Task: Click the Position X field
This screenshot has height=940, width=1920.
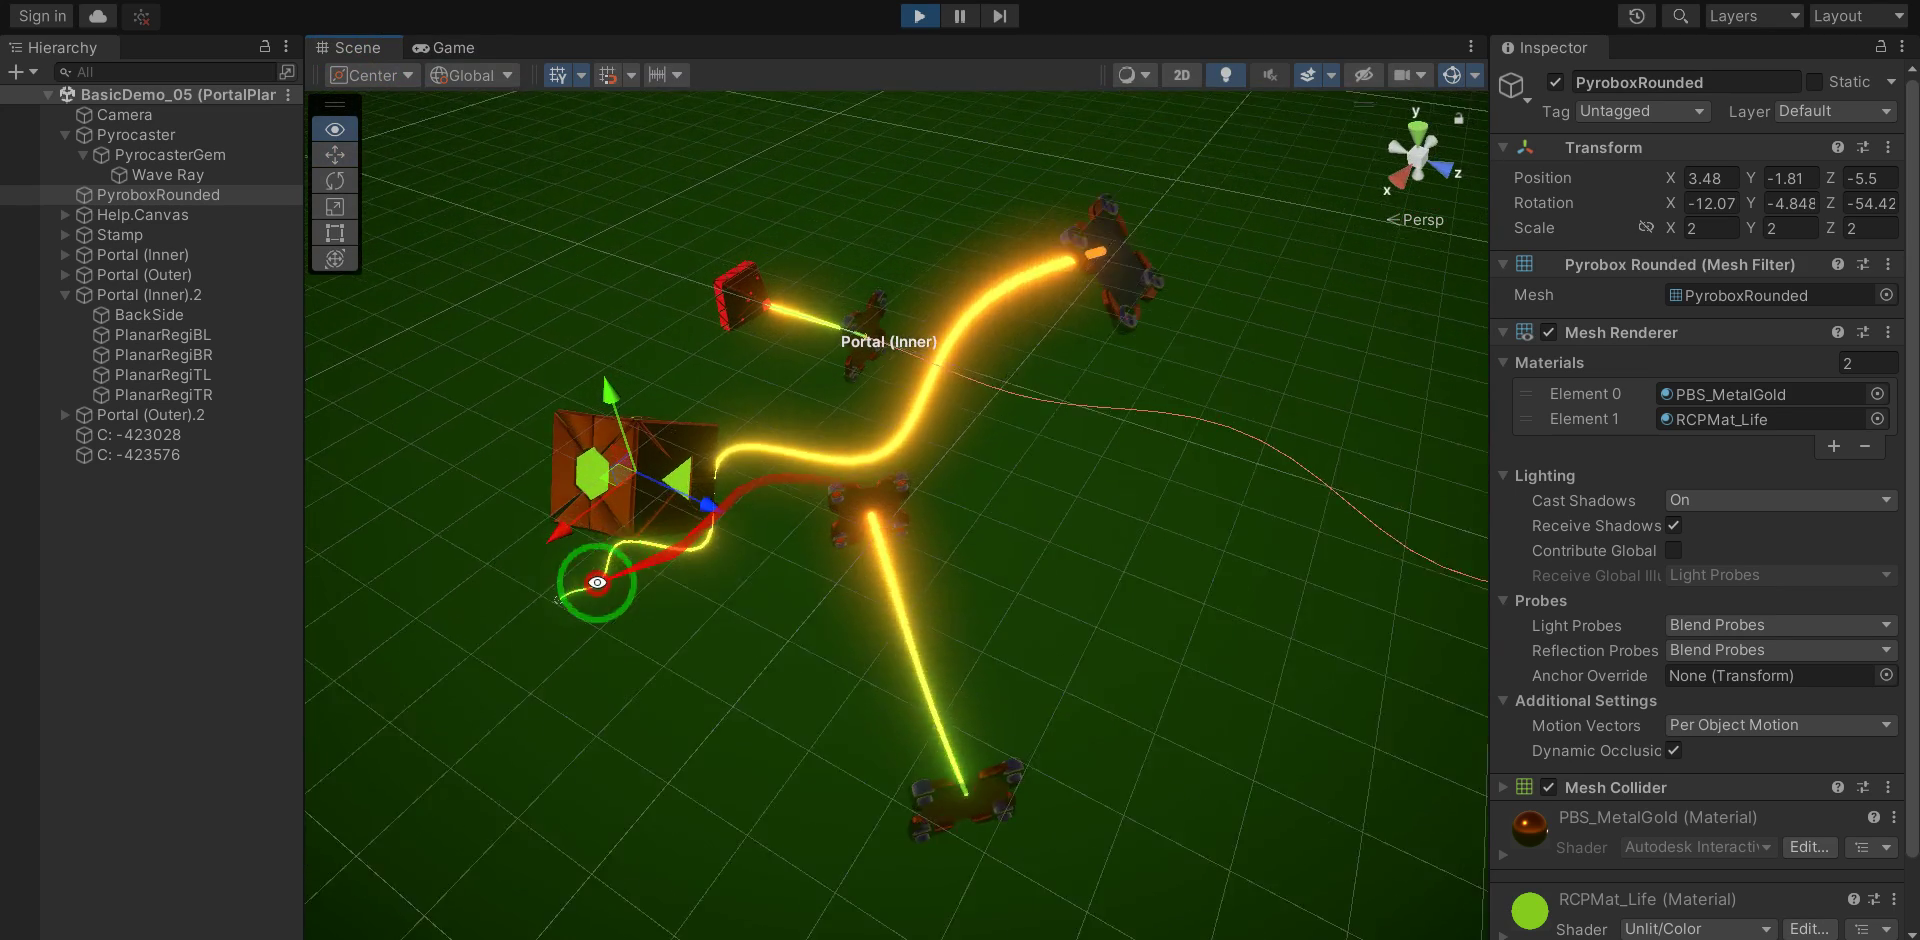Action: coord(1711,178)
